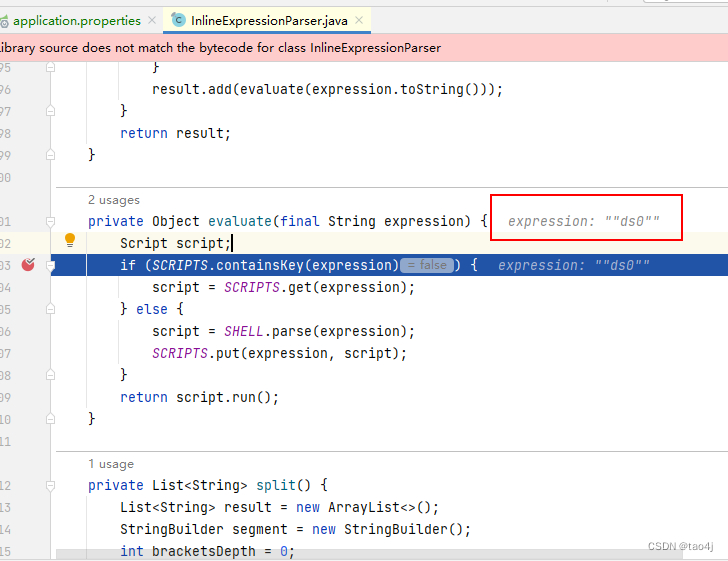Viewport: 728px width, 561px height.
Task: Click the "= false" inline debug value
Action: 425,265
